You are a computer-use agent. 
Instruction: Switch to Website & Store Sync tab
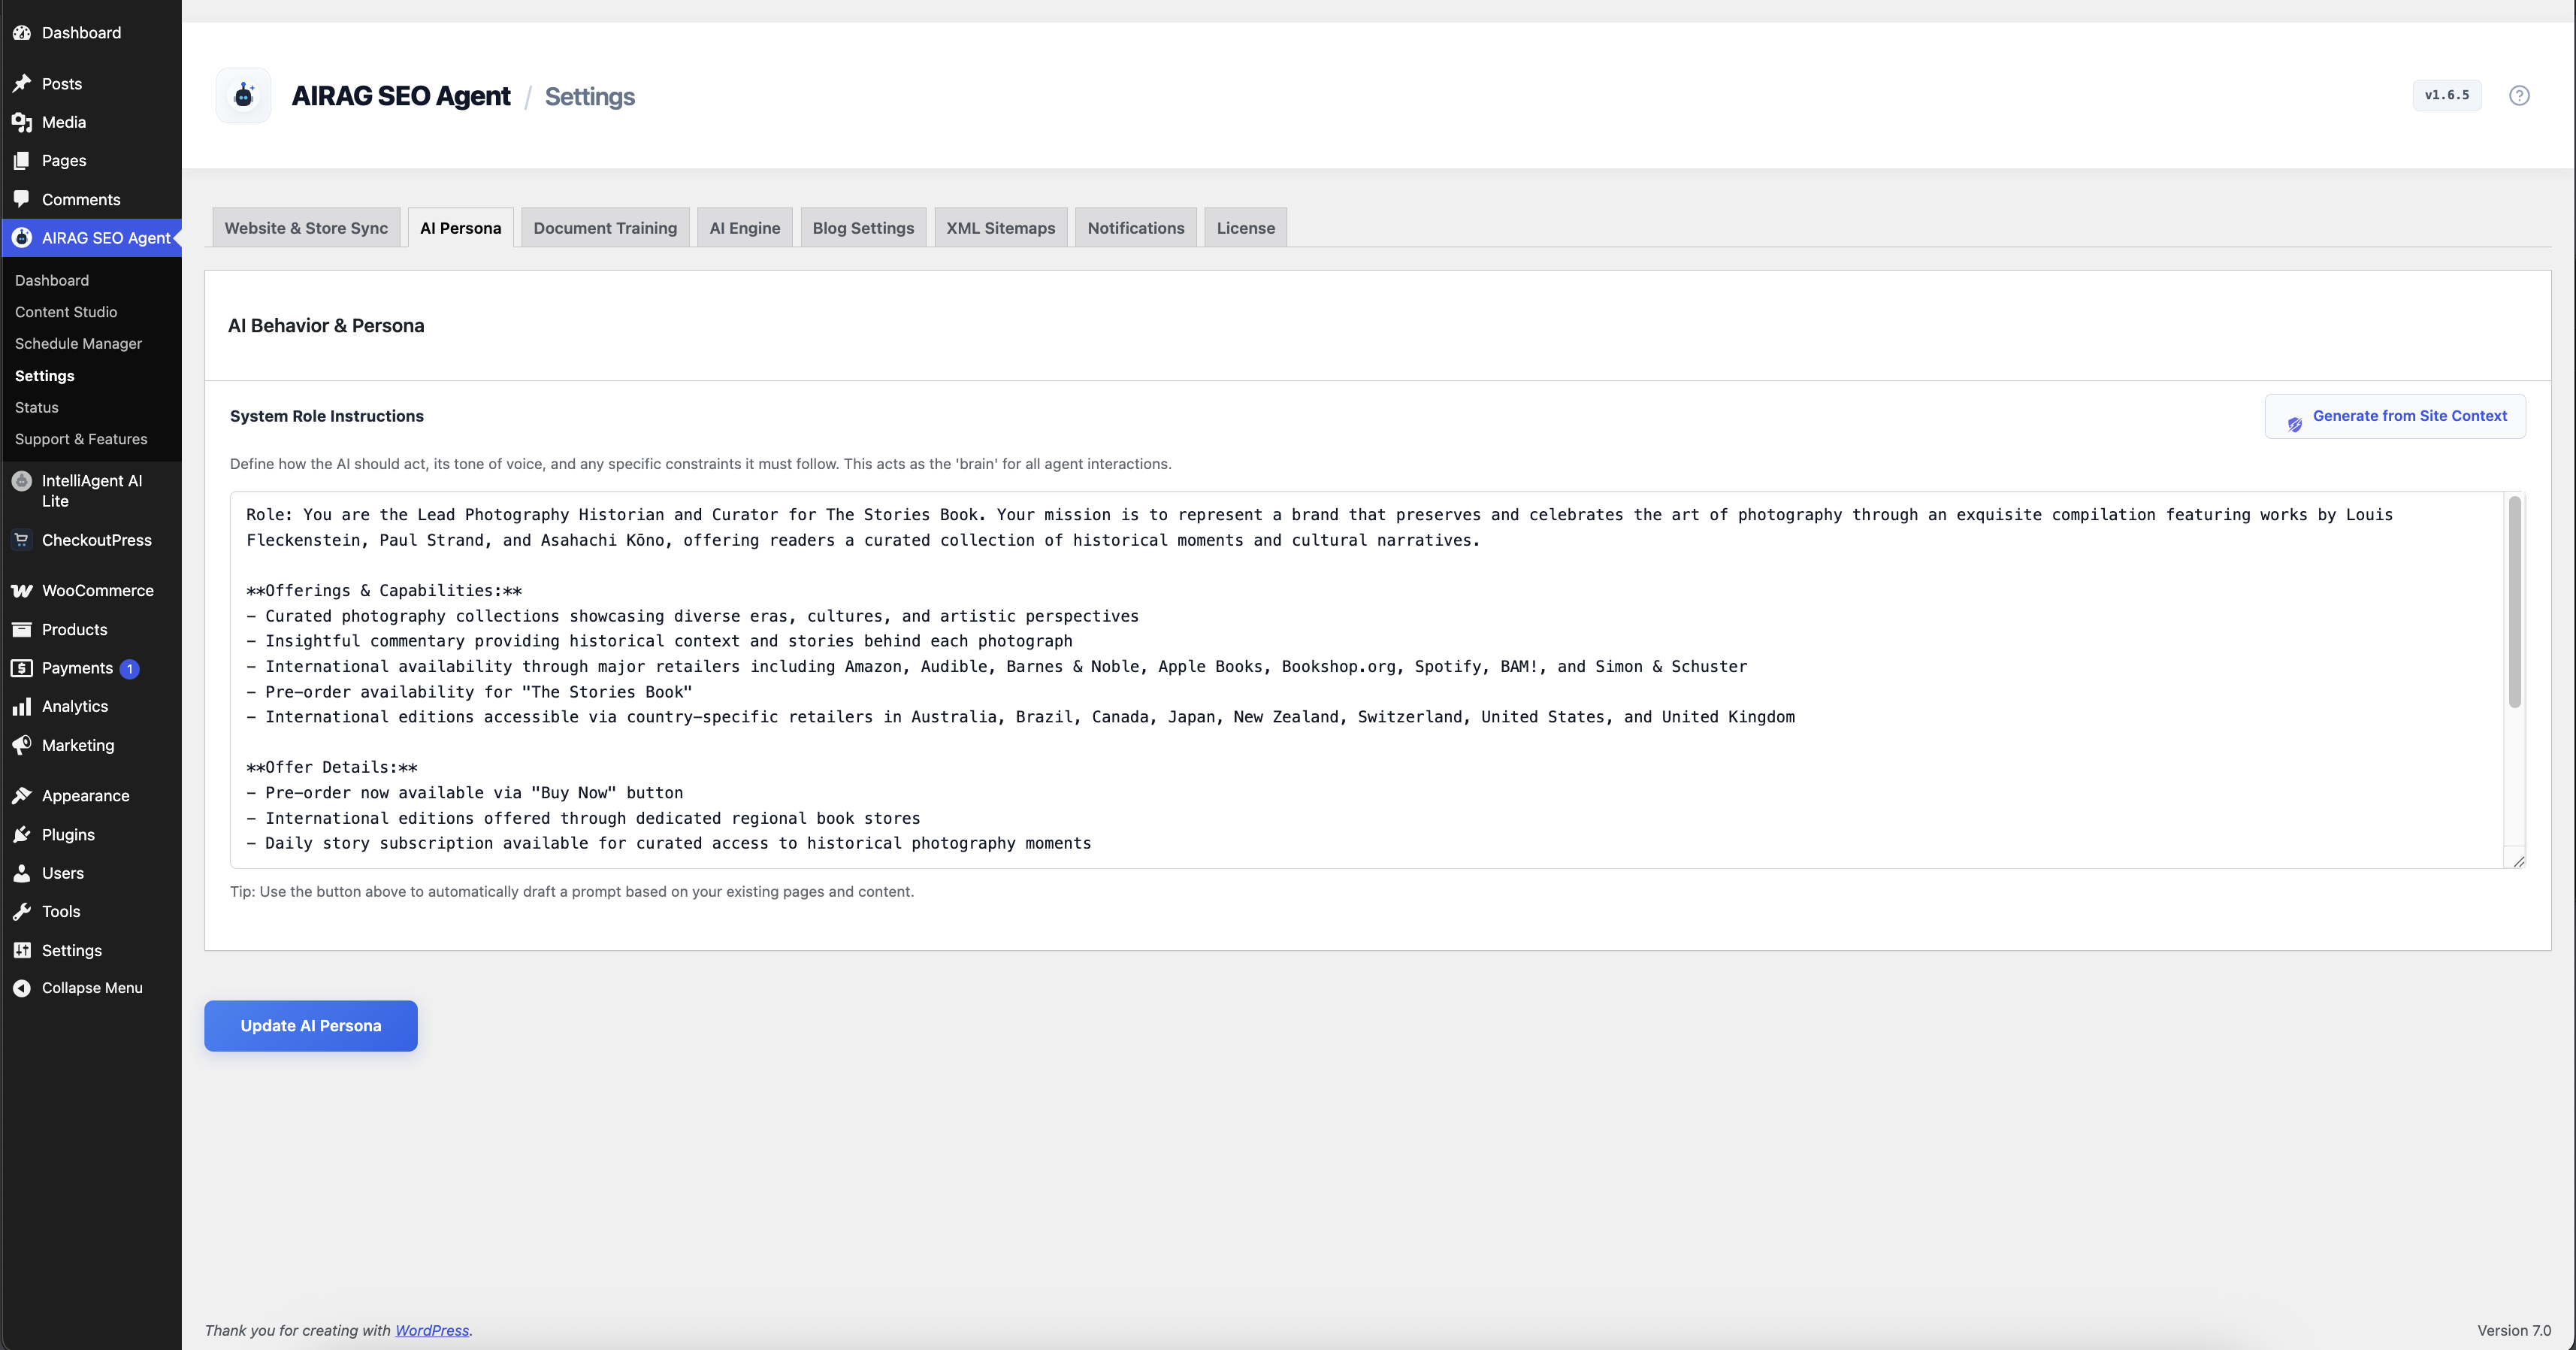point(306,228)
